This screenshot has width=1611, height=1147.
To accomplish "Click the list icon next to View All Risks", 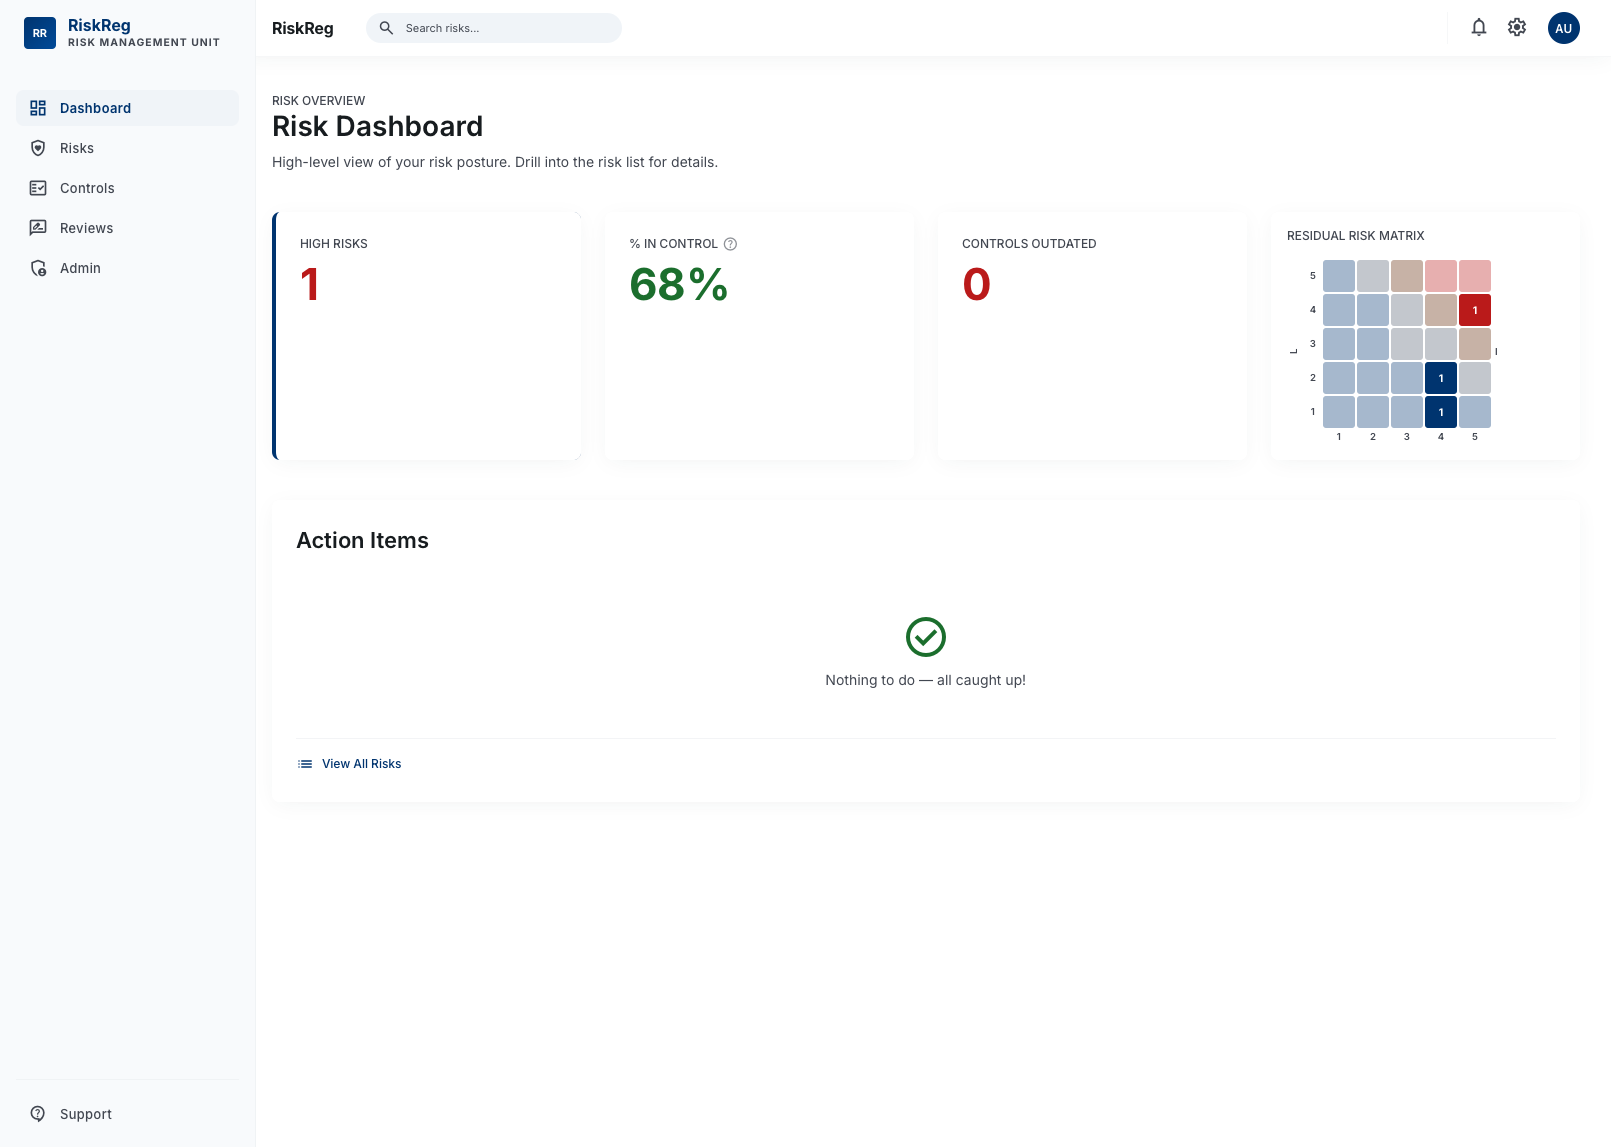I will point(304,763).
